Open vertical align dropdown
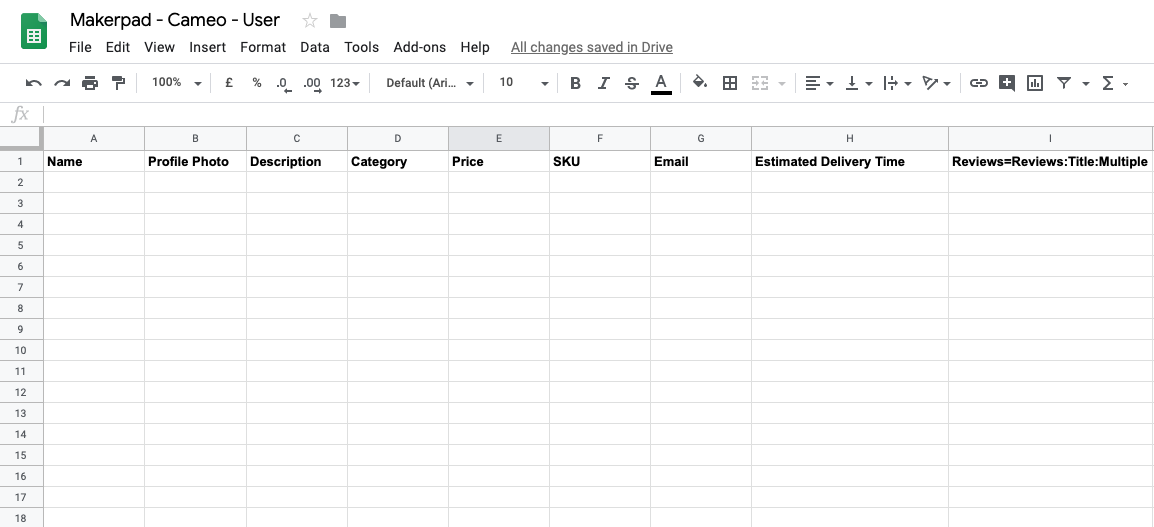1154x527 pixels. (858, 83)
